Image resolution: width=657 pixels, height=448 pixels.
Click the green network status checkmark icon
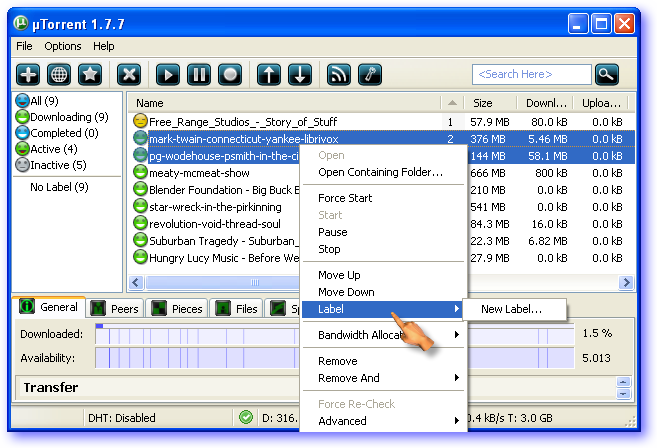[246, 417]
